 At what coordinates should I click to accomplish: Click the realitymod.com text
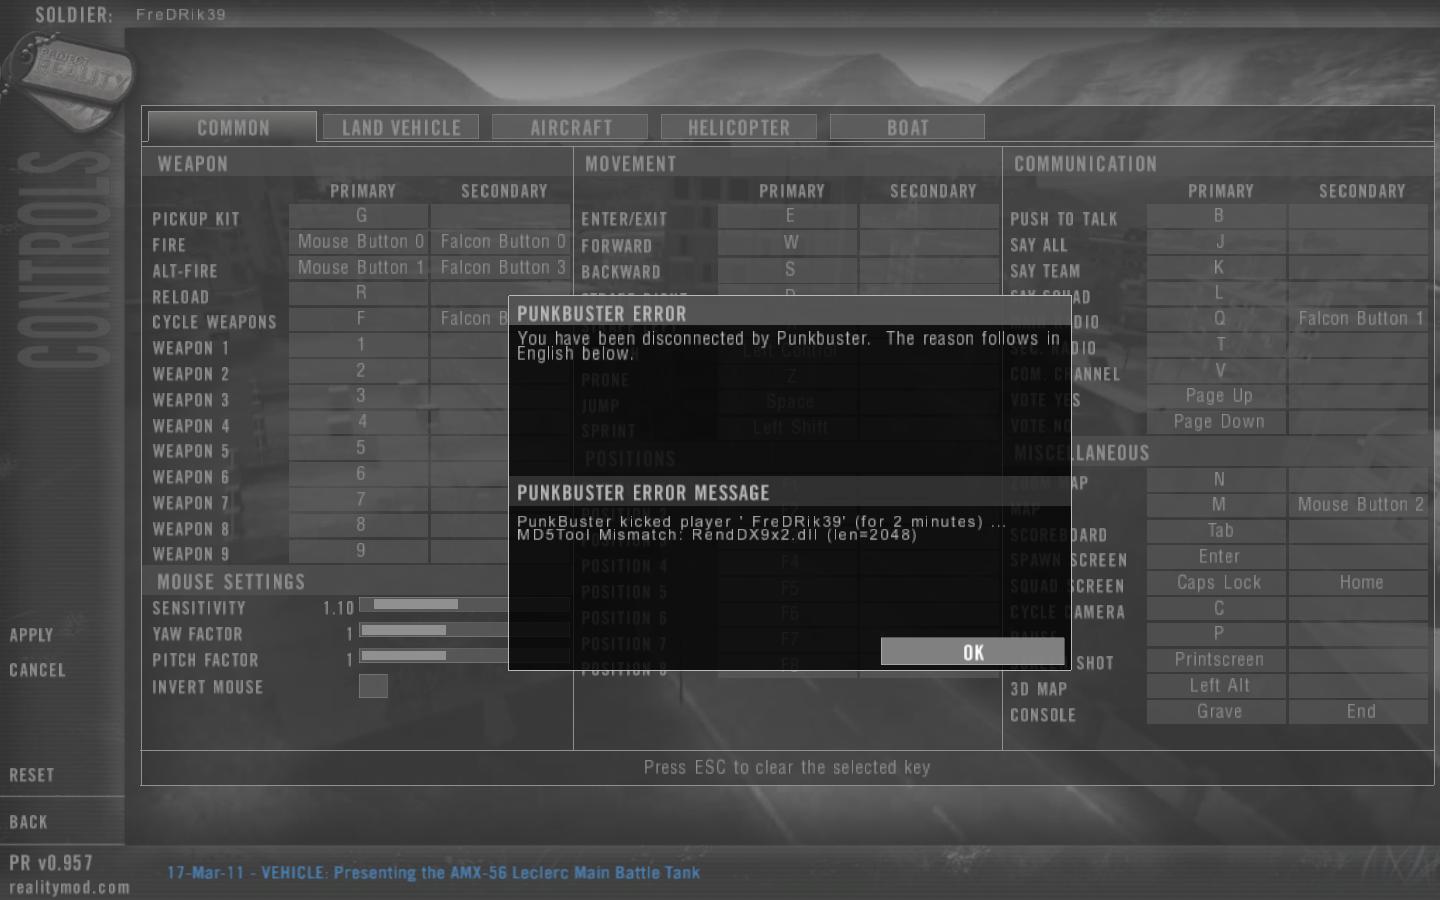click(x=69, y=888)
